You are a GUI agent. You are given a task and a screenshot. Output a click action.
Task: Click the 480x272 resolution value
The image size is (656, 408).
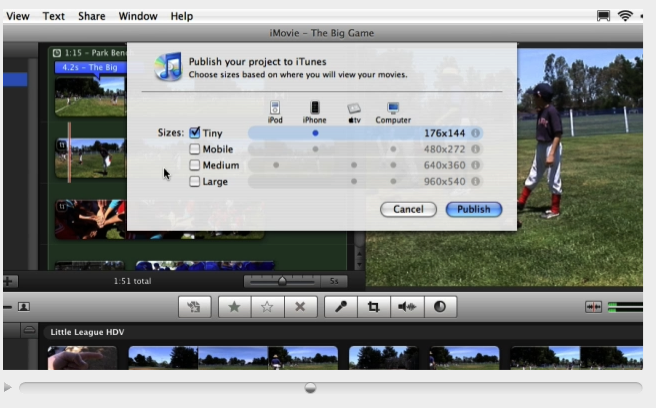coord(444,149)
